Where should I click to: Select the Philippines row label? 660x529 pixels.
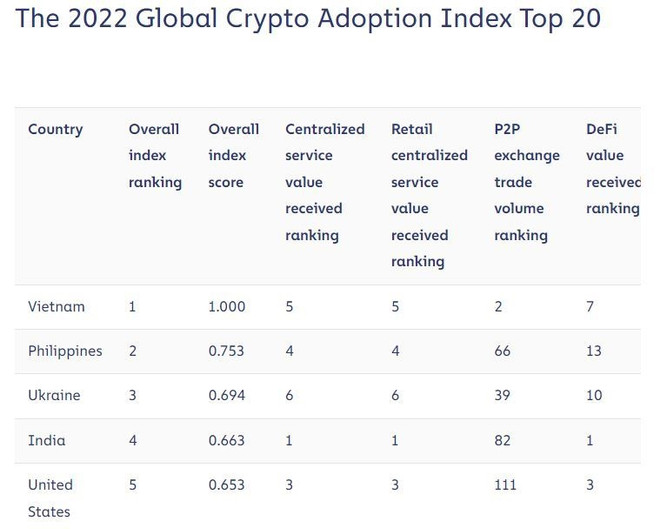65,351
